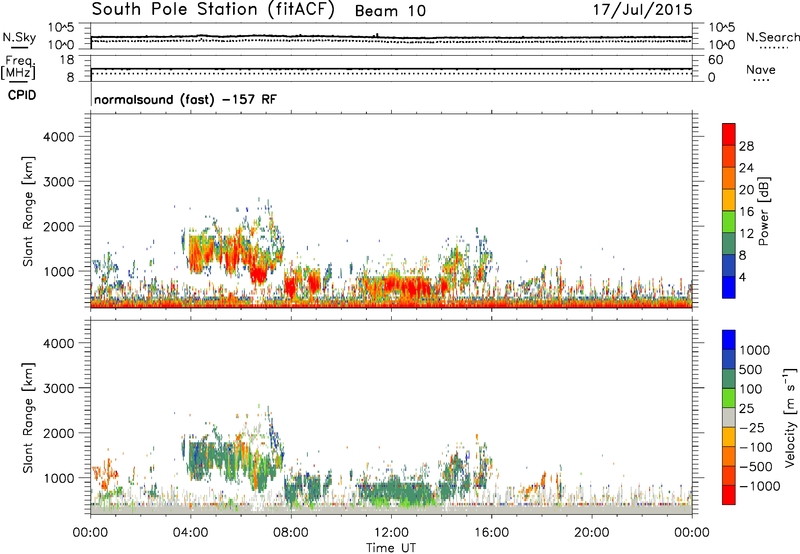Click the power colorbar value '16'
800x554 pixels.
pos(746,212)
